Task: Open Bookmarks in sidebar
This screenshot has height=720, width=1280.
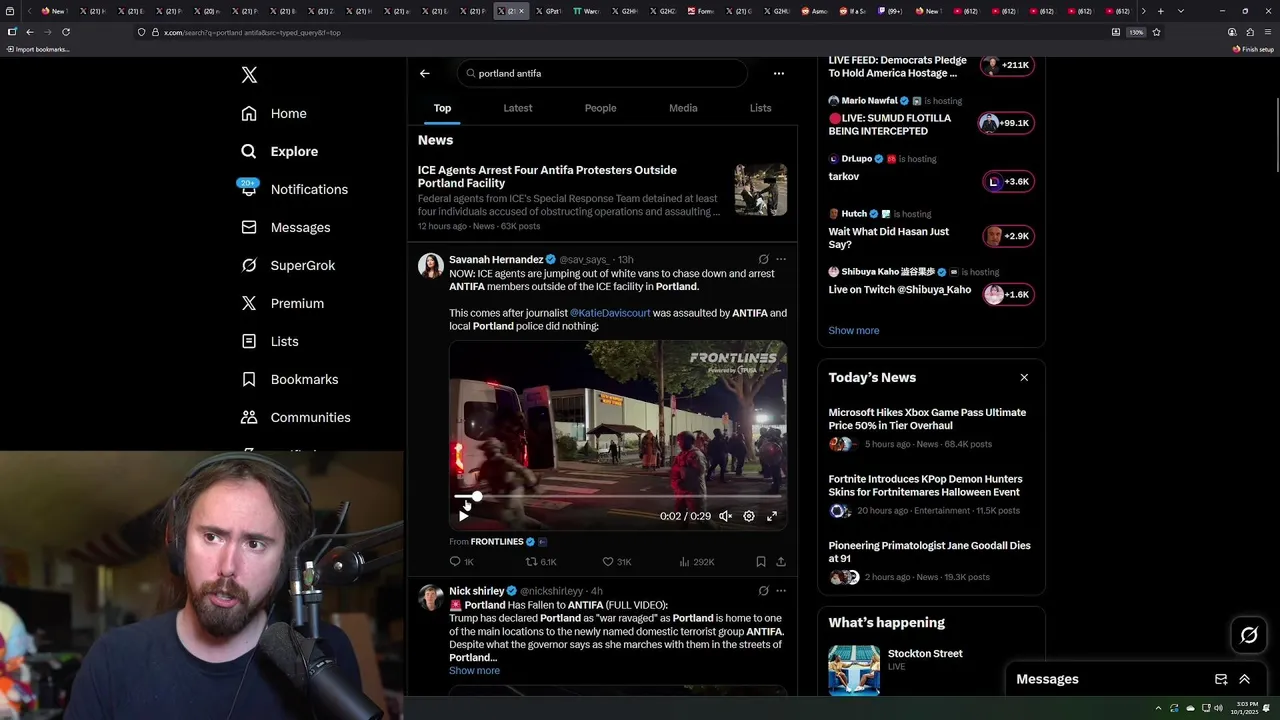Action: click(290, 380)
